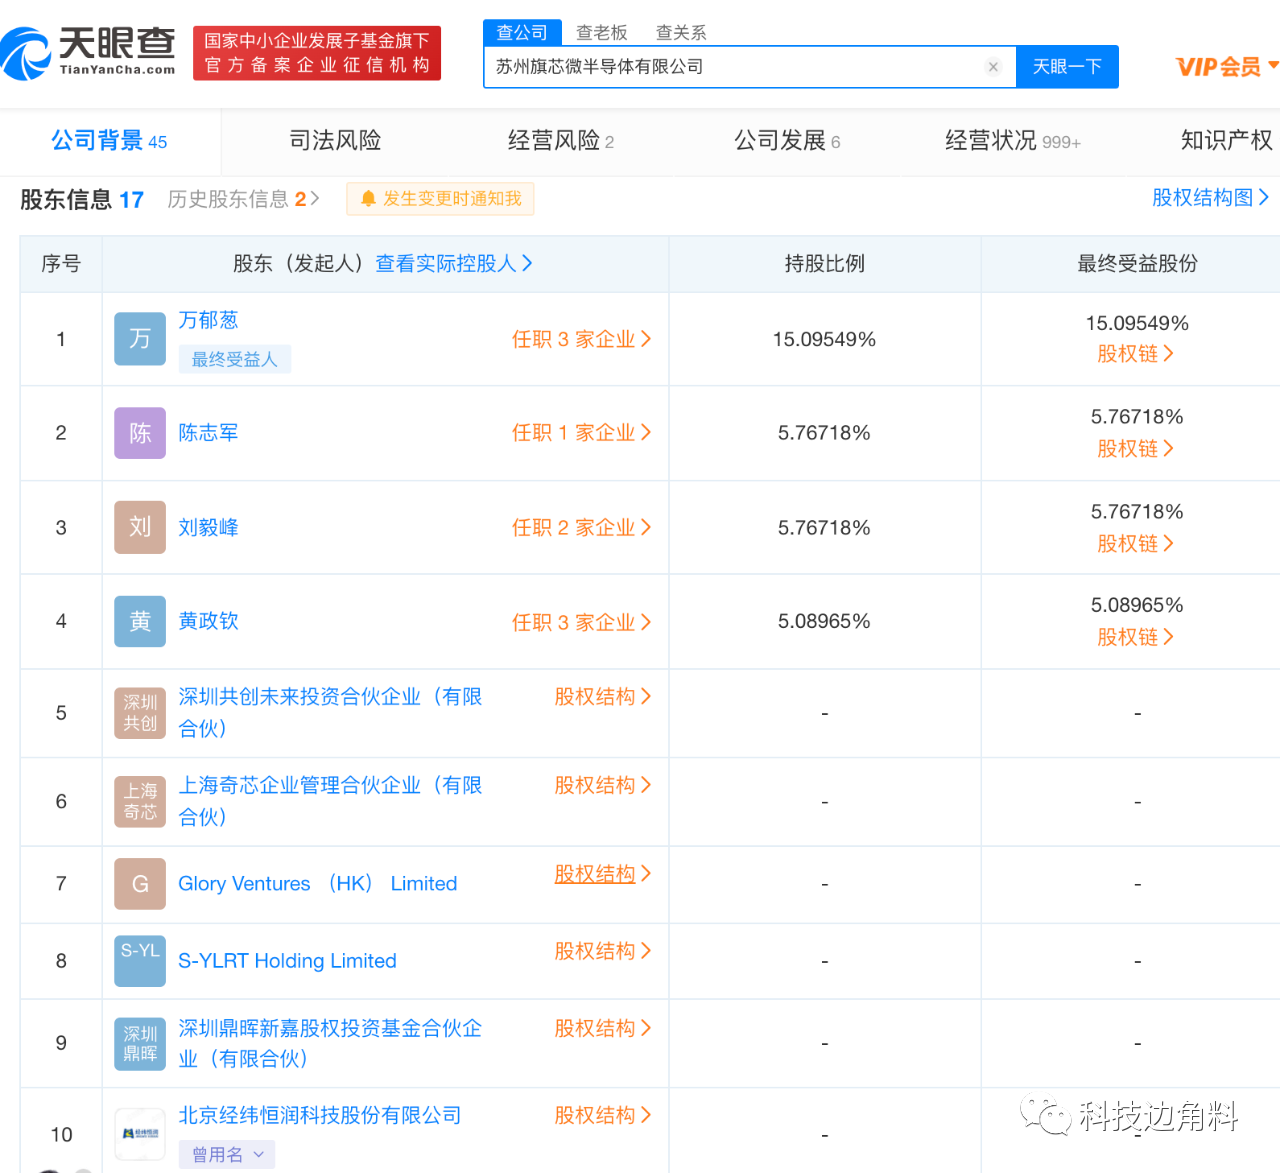
Task: Open shareholder 万郁葱 profile
Action: tap(208, 320)
